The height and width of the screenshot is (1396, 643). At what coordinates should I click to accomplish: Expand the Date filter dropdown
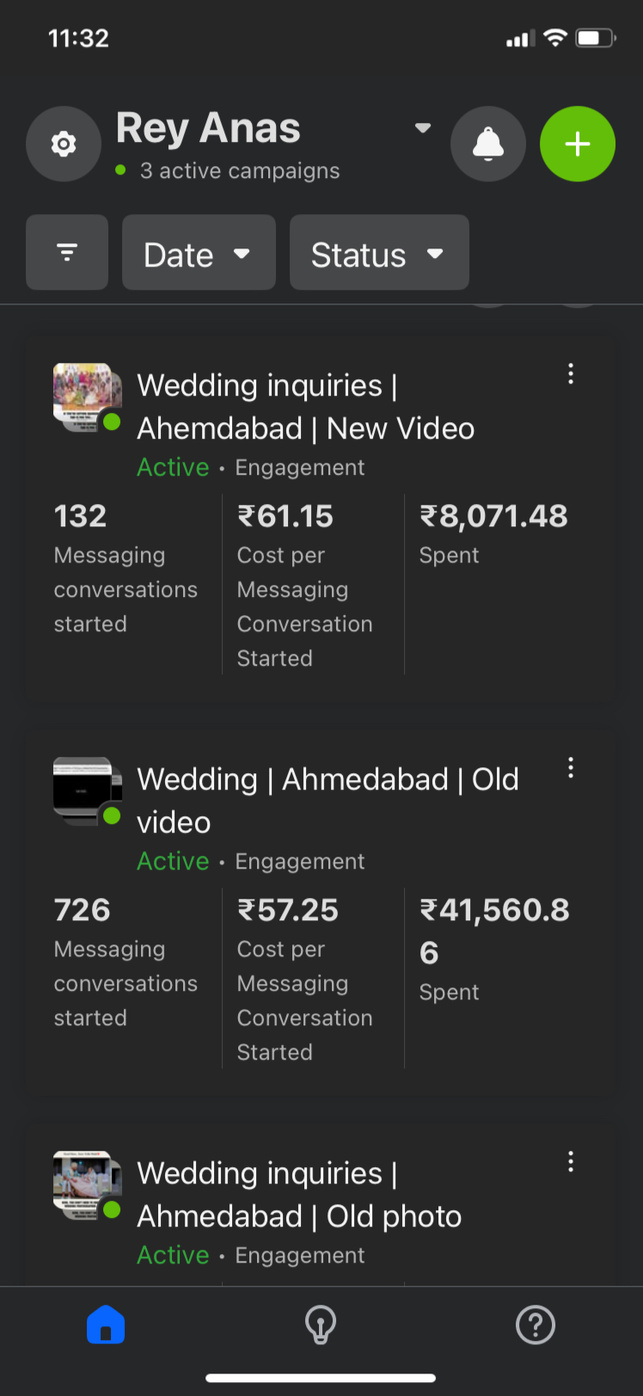click(198, 254)
